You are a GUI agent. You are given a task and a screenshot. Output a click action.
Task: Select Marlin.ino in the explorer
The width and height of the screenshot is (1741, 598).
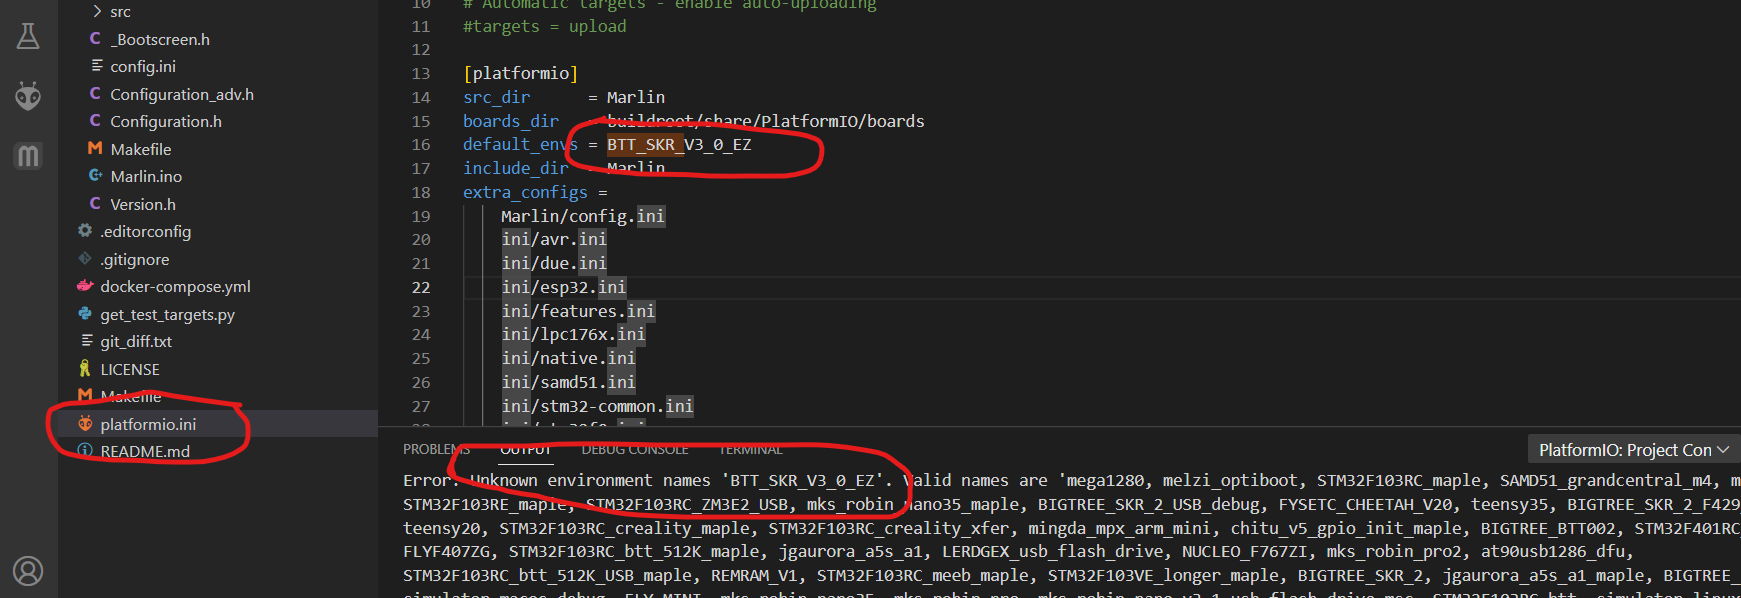click(x=146, y=176)
